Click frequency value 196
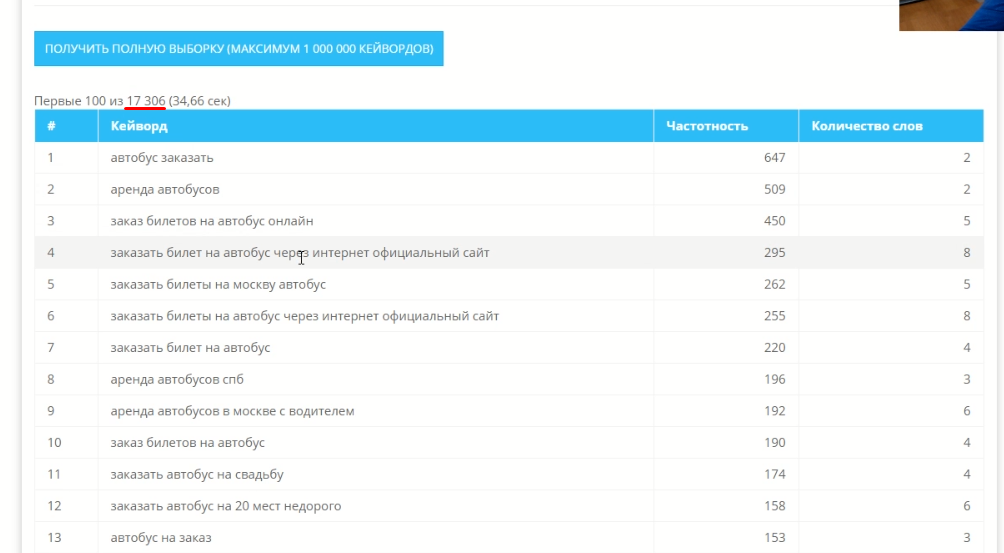The width and height of the screenshot is (1004, 553). 774,380
